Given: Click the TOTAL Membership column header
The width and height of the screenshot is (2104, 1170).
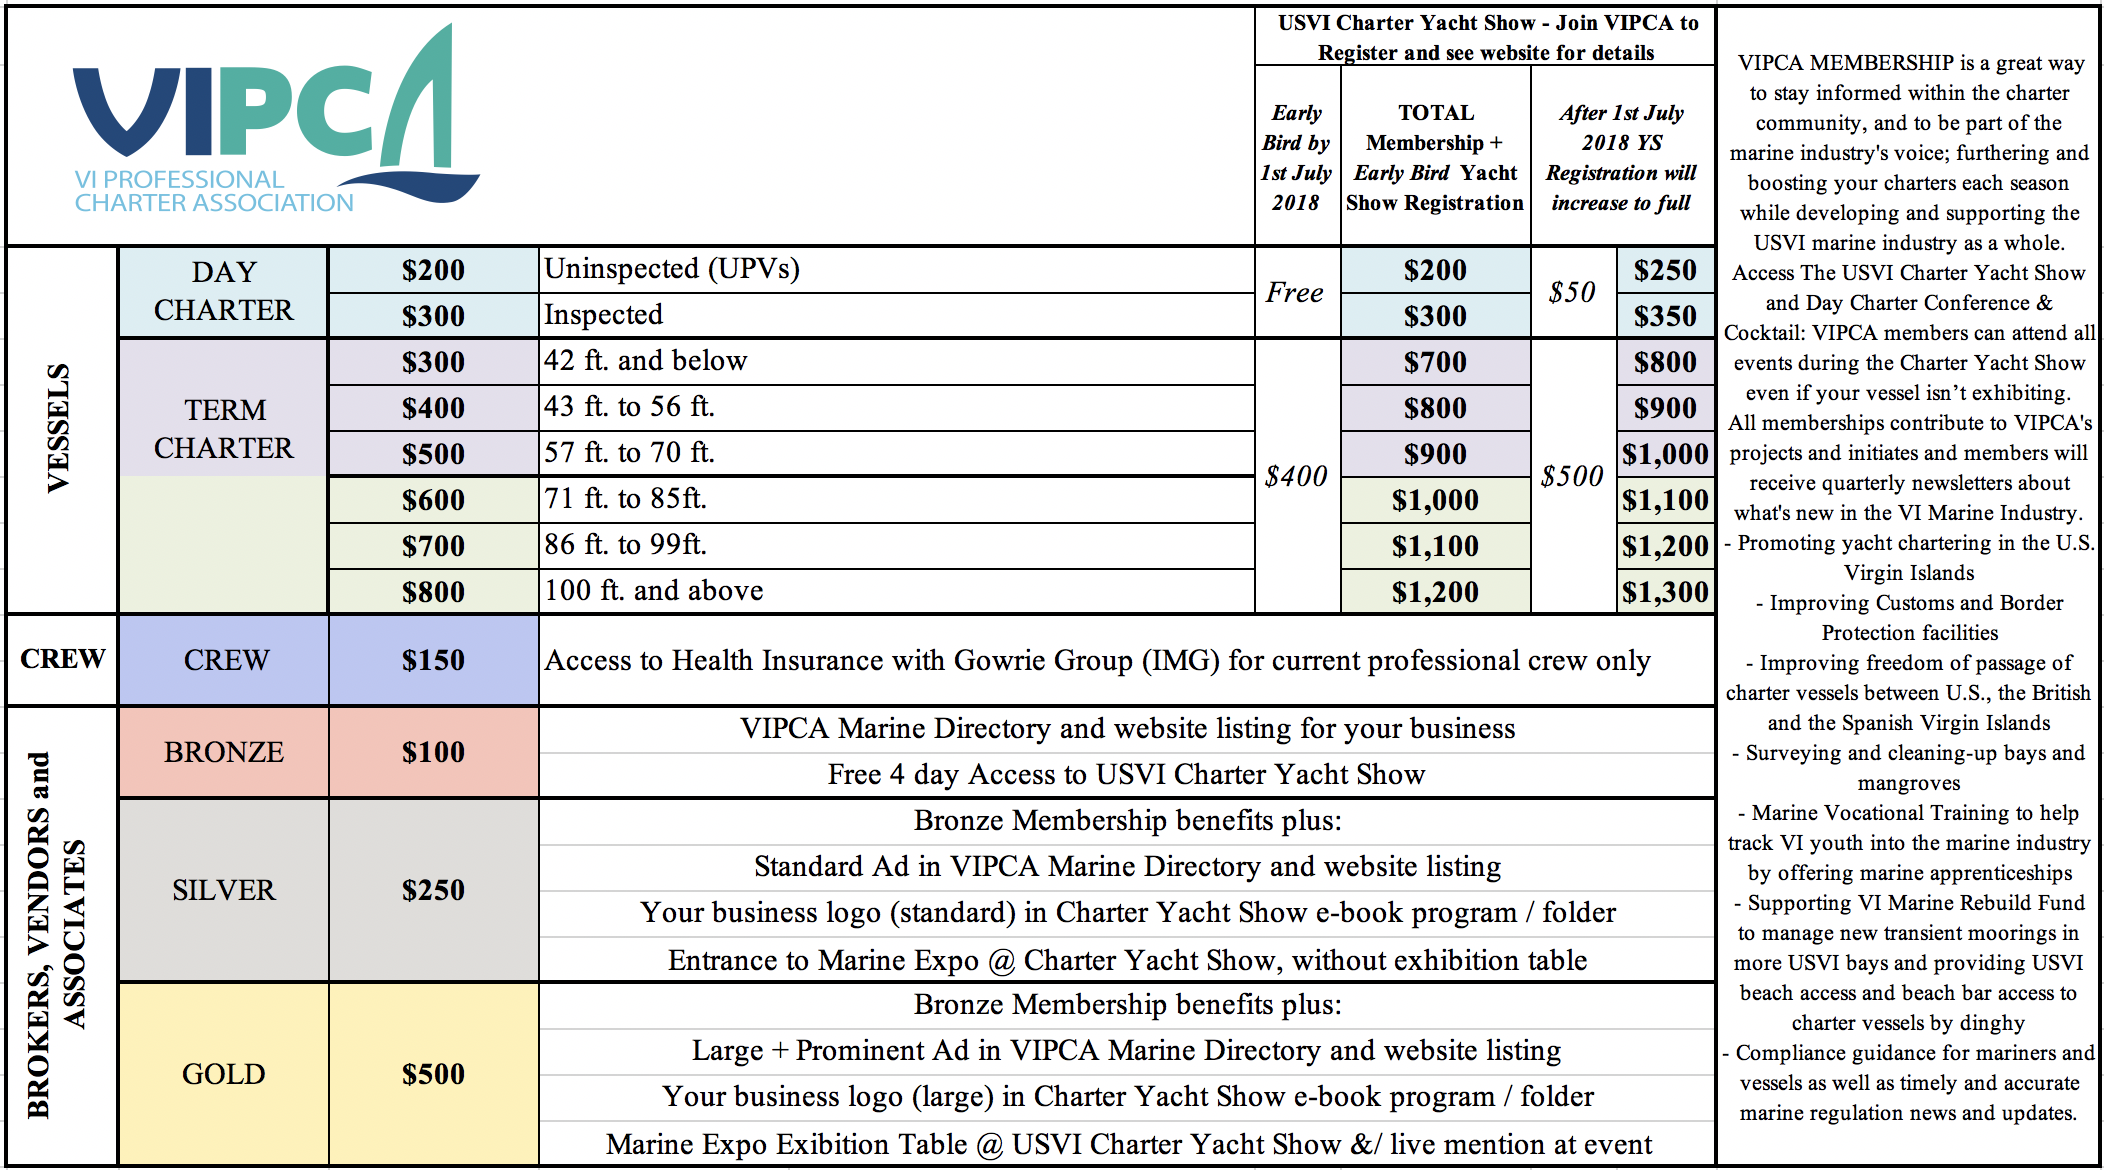Looking at the screenshot, I should tap(1435, 157).
